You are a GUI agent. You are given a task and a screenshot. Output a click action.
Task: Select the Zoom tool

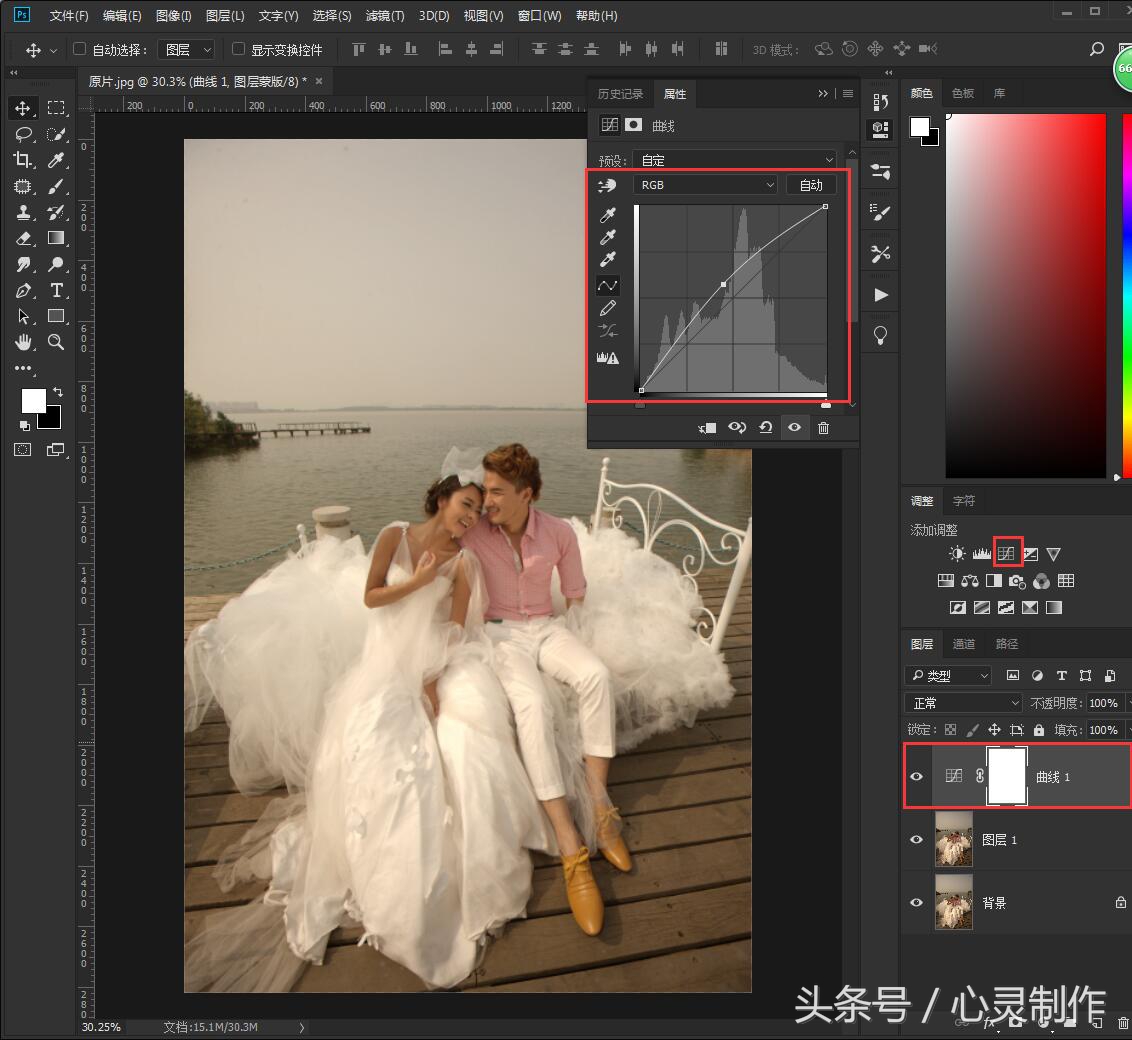[57, 342]
